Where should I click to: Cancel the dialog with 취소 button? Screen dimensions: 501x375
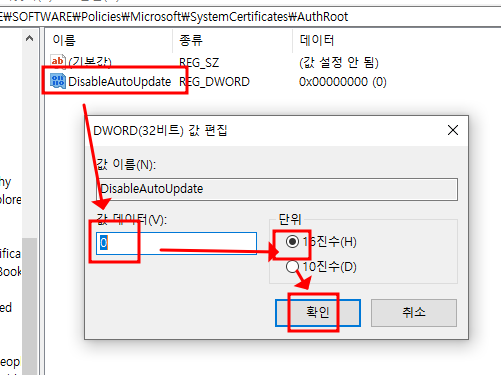click(414, 313)
